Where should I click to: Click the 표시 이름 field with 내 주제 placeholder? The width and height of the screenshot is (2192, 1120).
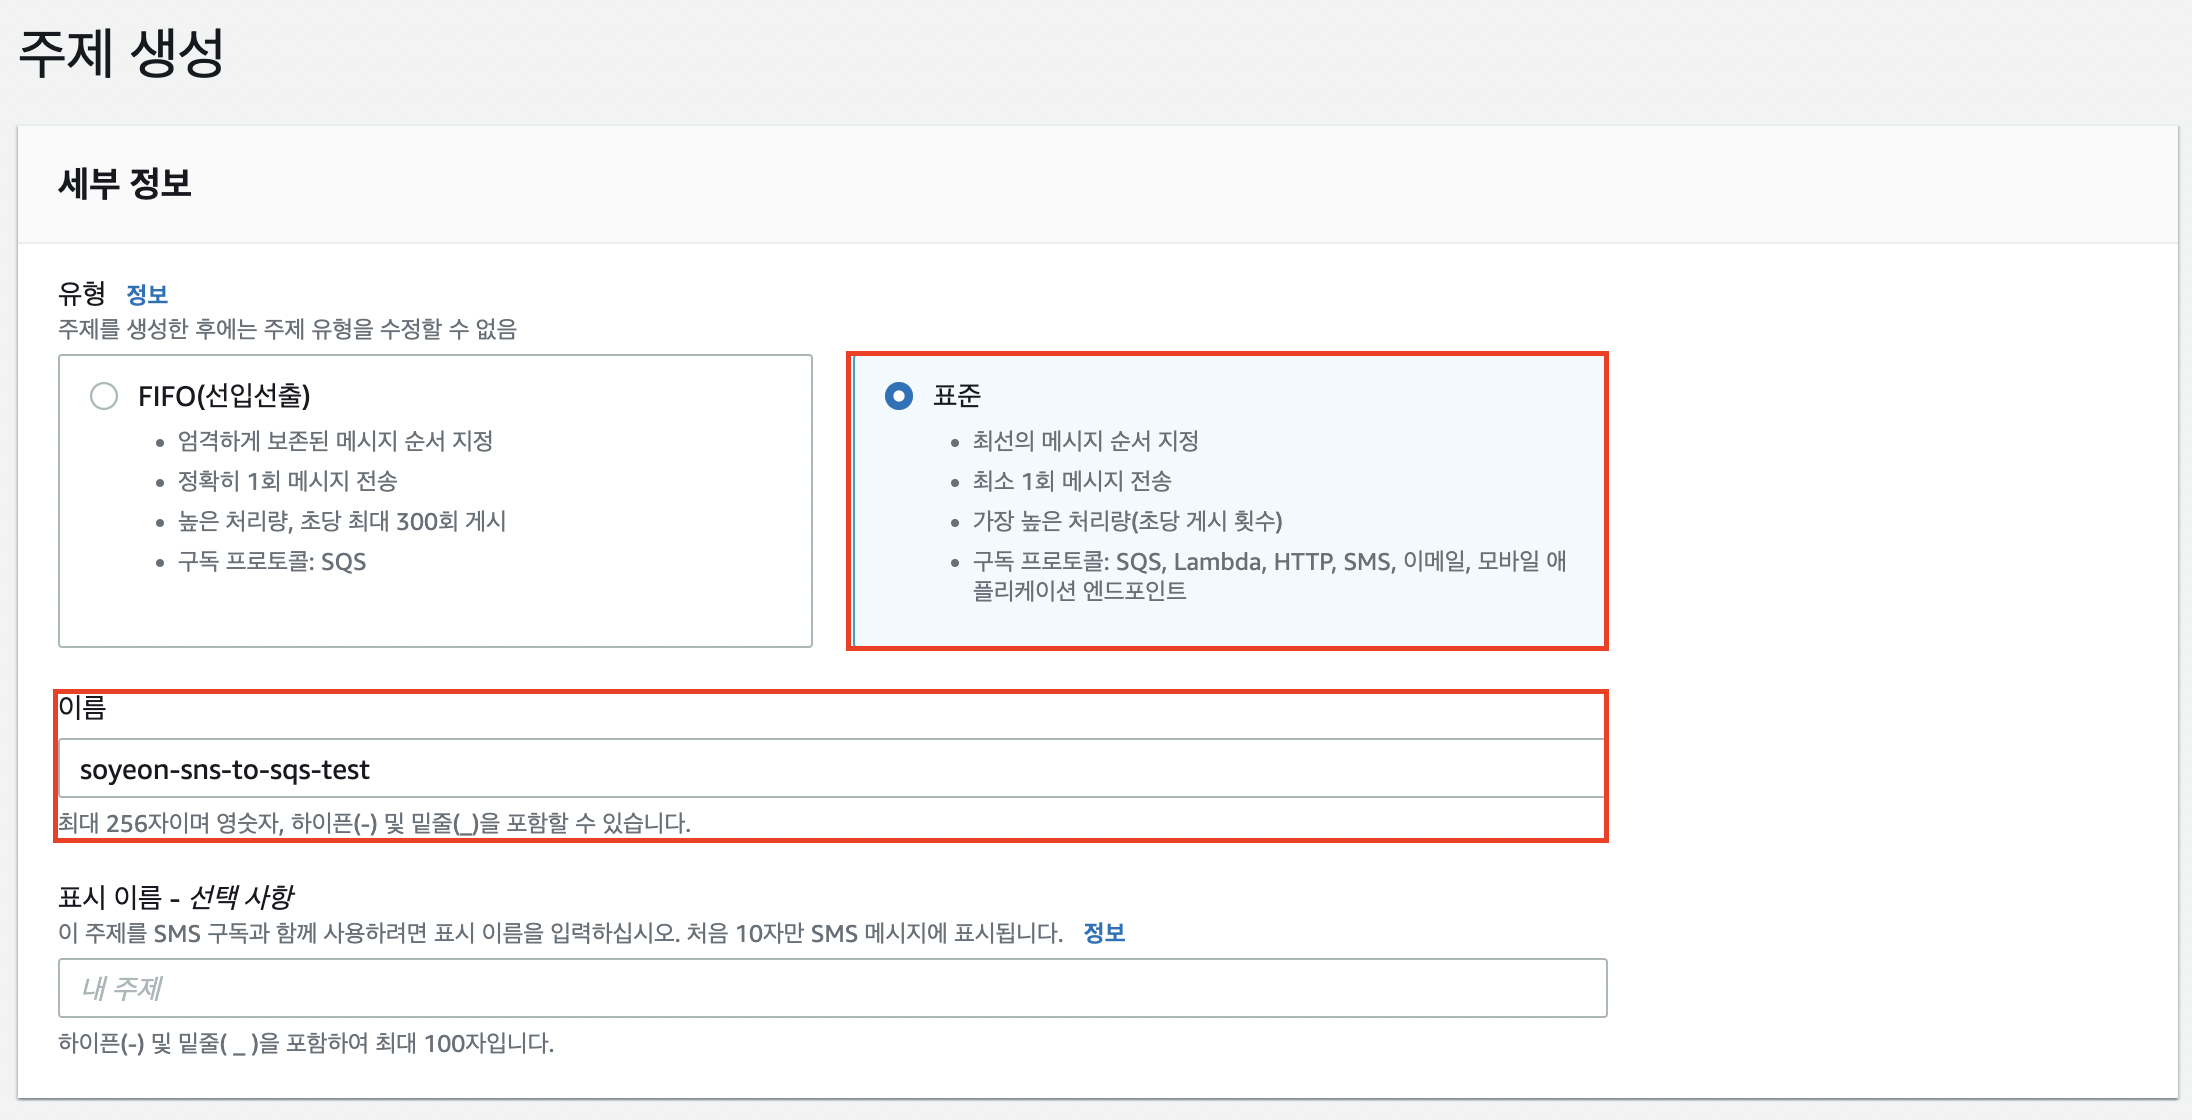click(x=830, y=988)
